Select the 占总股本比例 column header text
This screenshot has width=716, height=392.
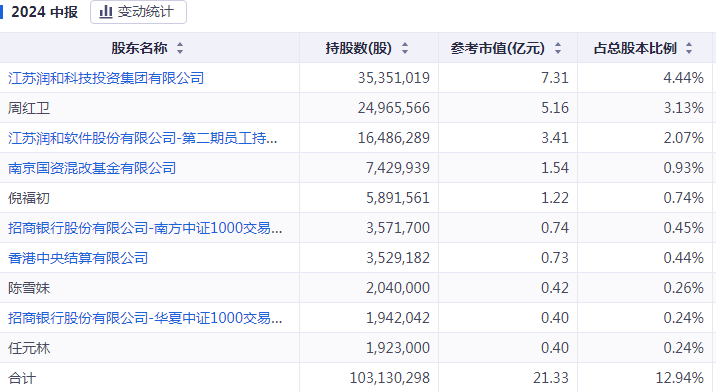coord(635,48)
